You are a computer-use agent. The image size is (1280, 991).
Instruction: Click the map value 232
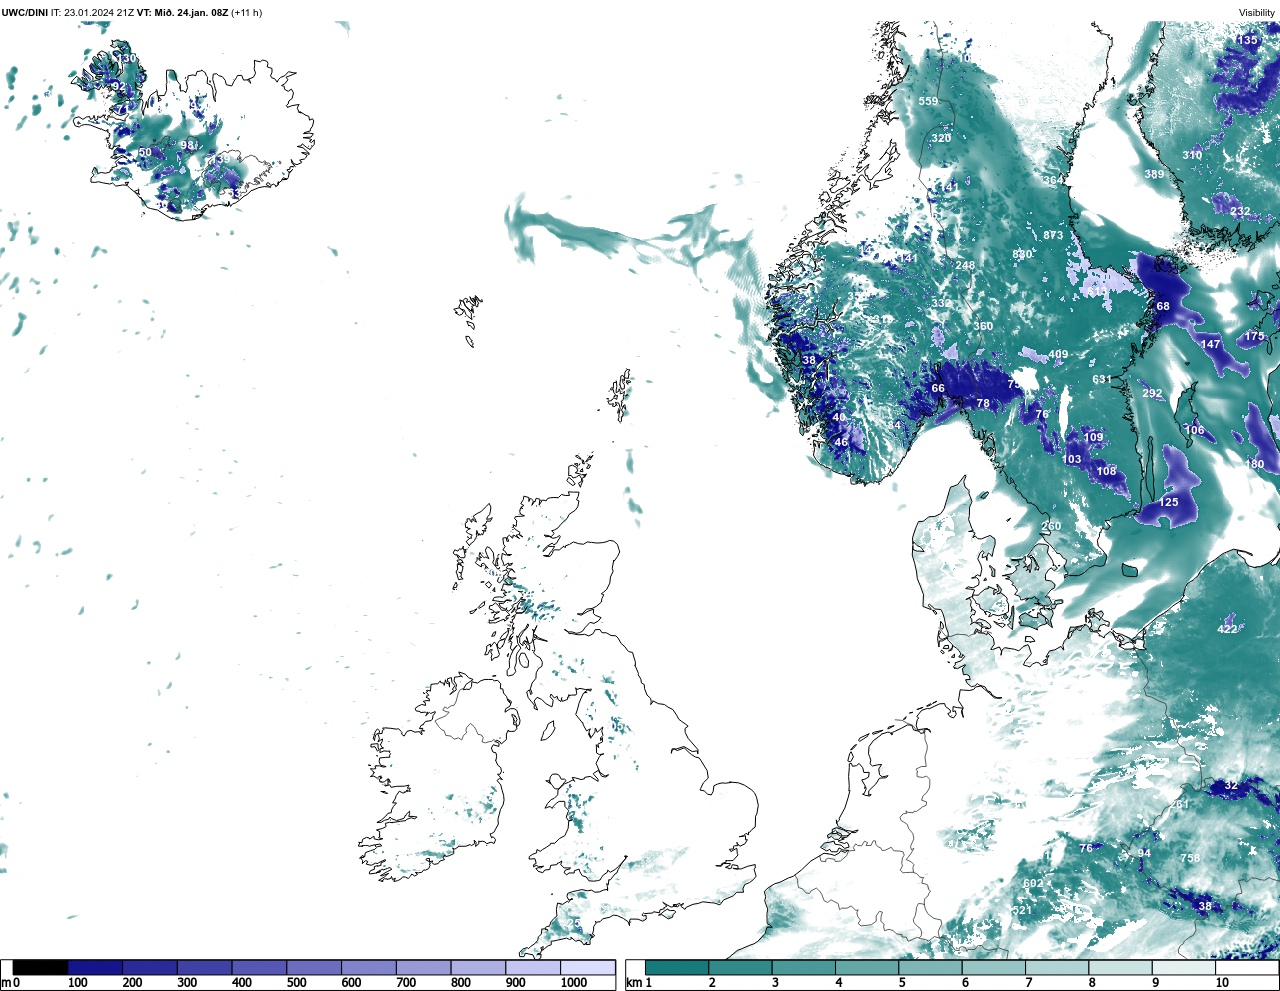[1240, 211]
